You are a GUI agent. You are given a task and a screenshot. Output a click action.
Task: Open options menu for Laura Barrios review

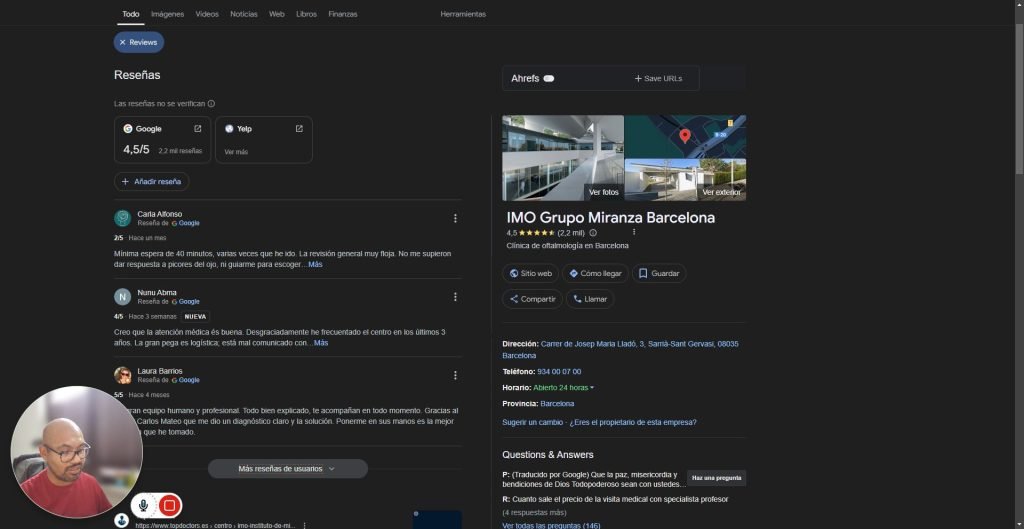[455, 375]
